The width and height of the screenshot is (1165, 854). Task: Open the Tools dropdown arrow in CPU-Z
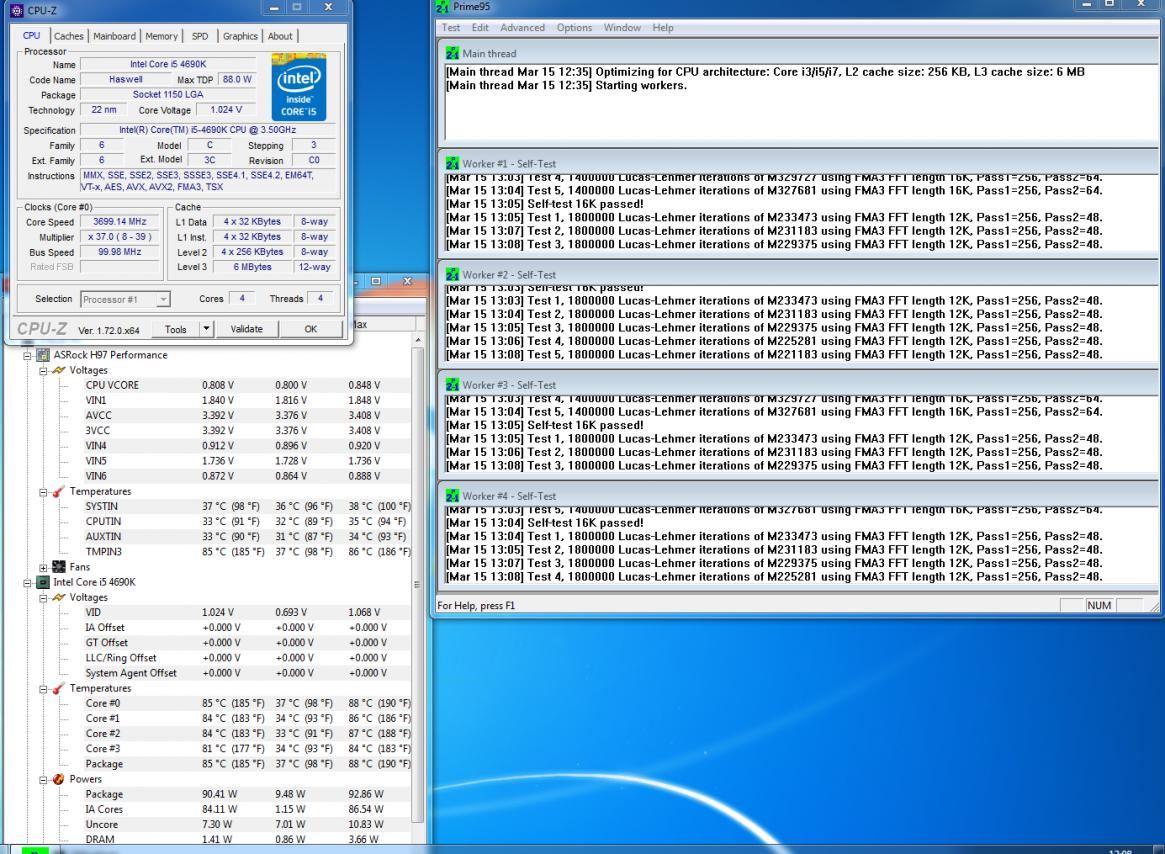pyautogui.click(x=206, y=329)
